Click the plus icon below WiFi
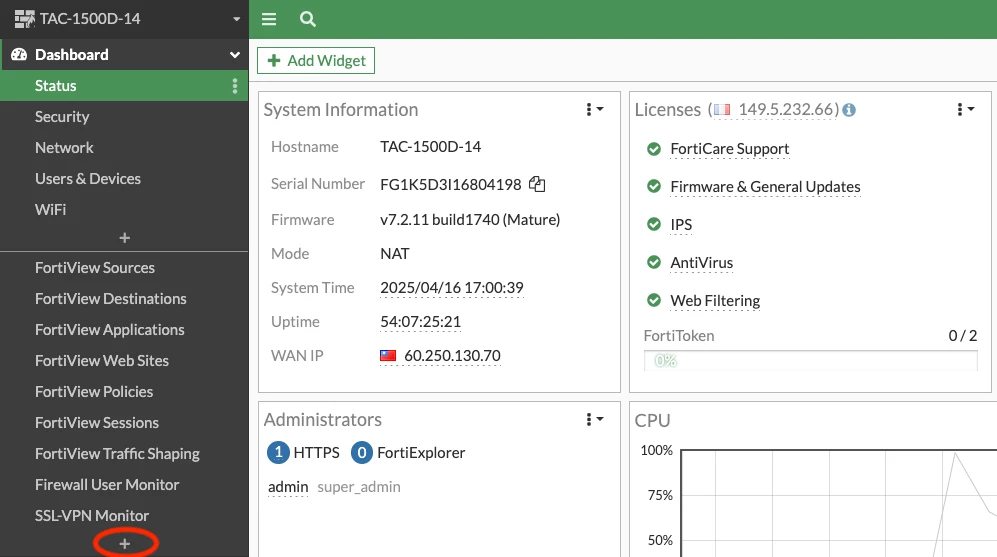 (125, 238)
